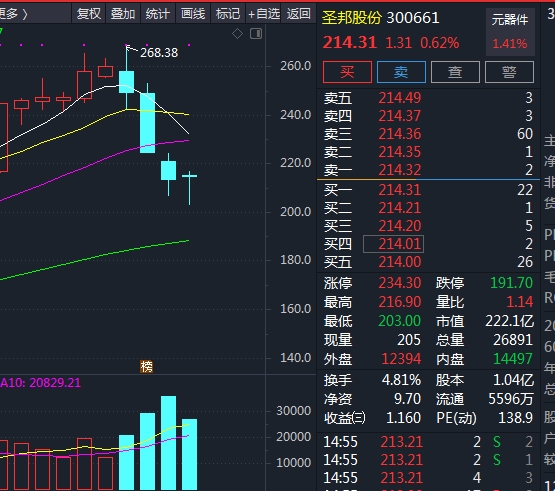Click stock code 300661

click(413, 18)
